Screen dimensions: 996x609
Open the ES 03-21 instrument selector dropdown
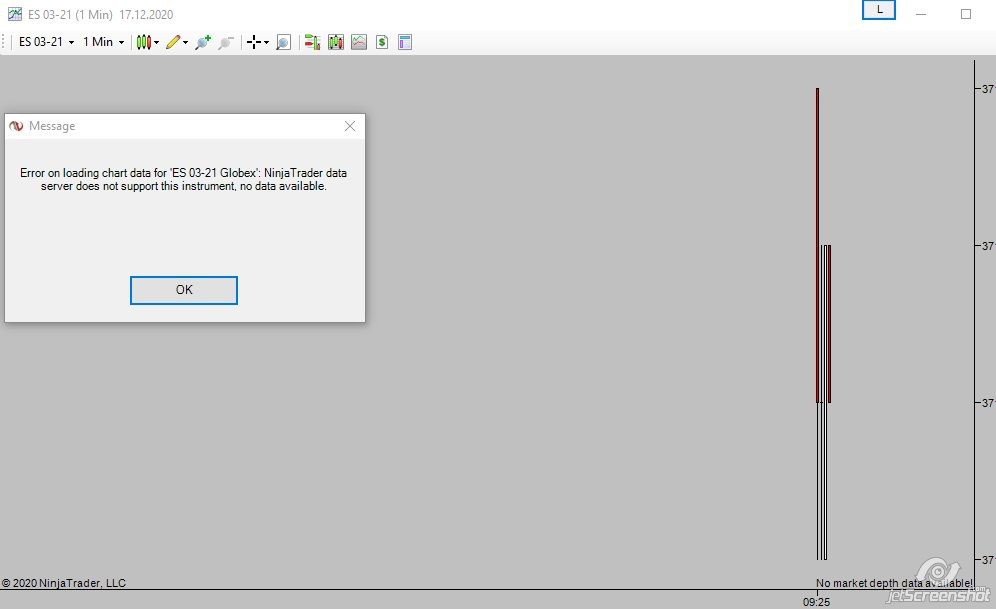pyautogui.click(x=46, y=42)
